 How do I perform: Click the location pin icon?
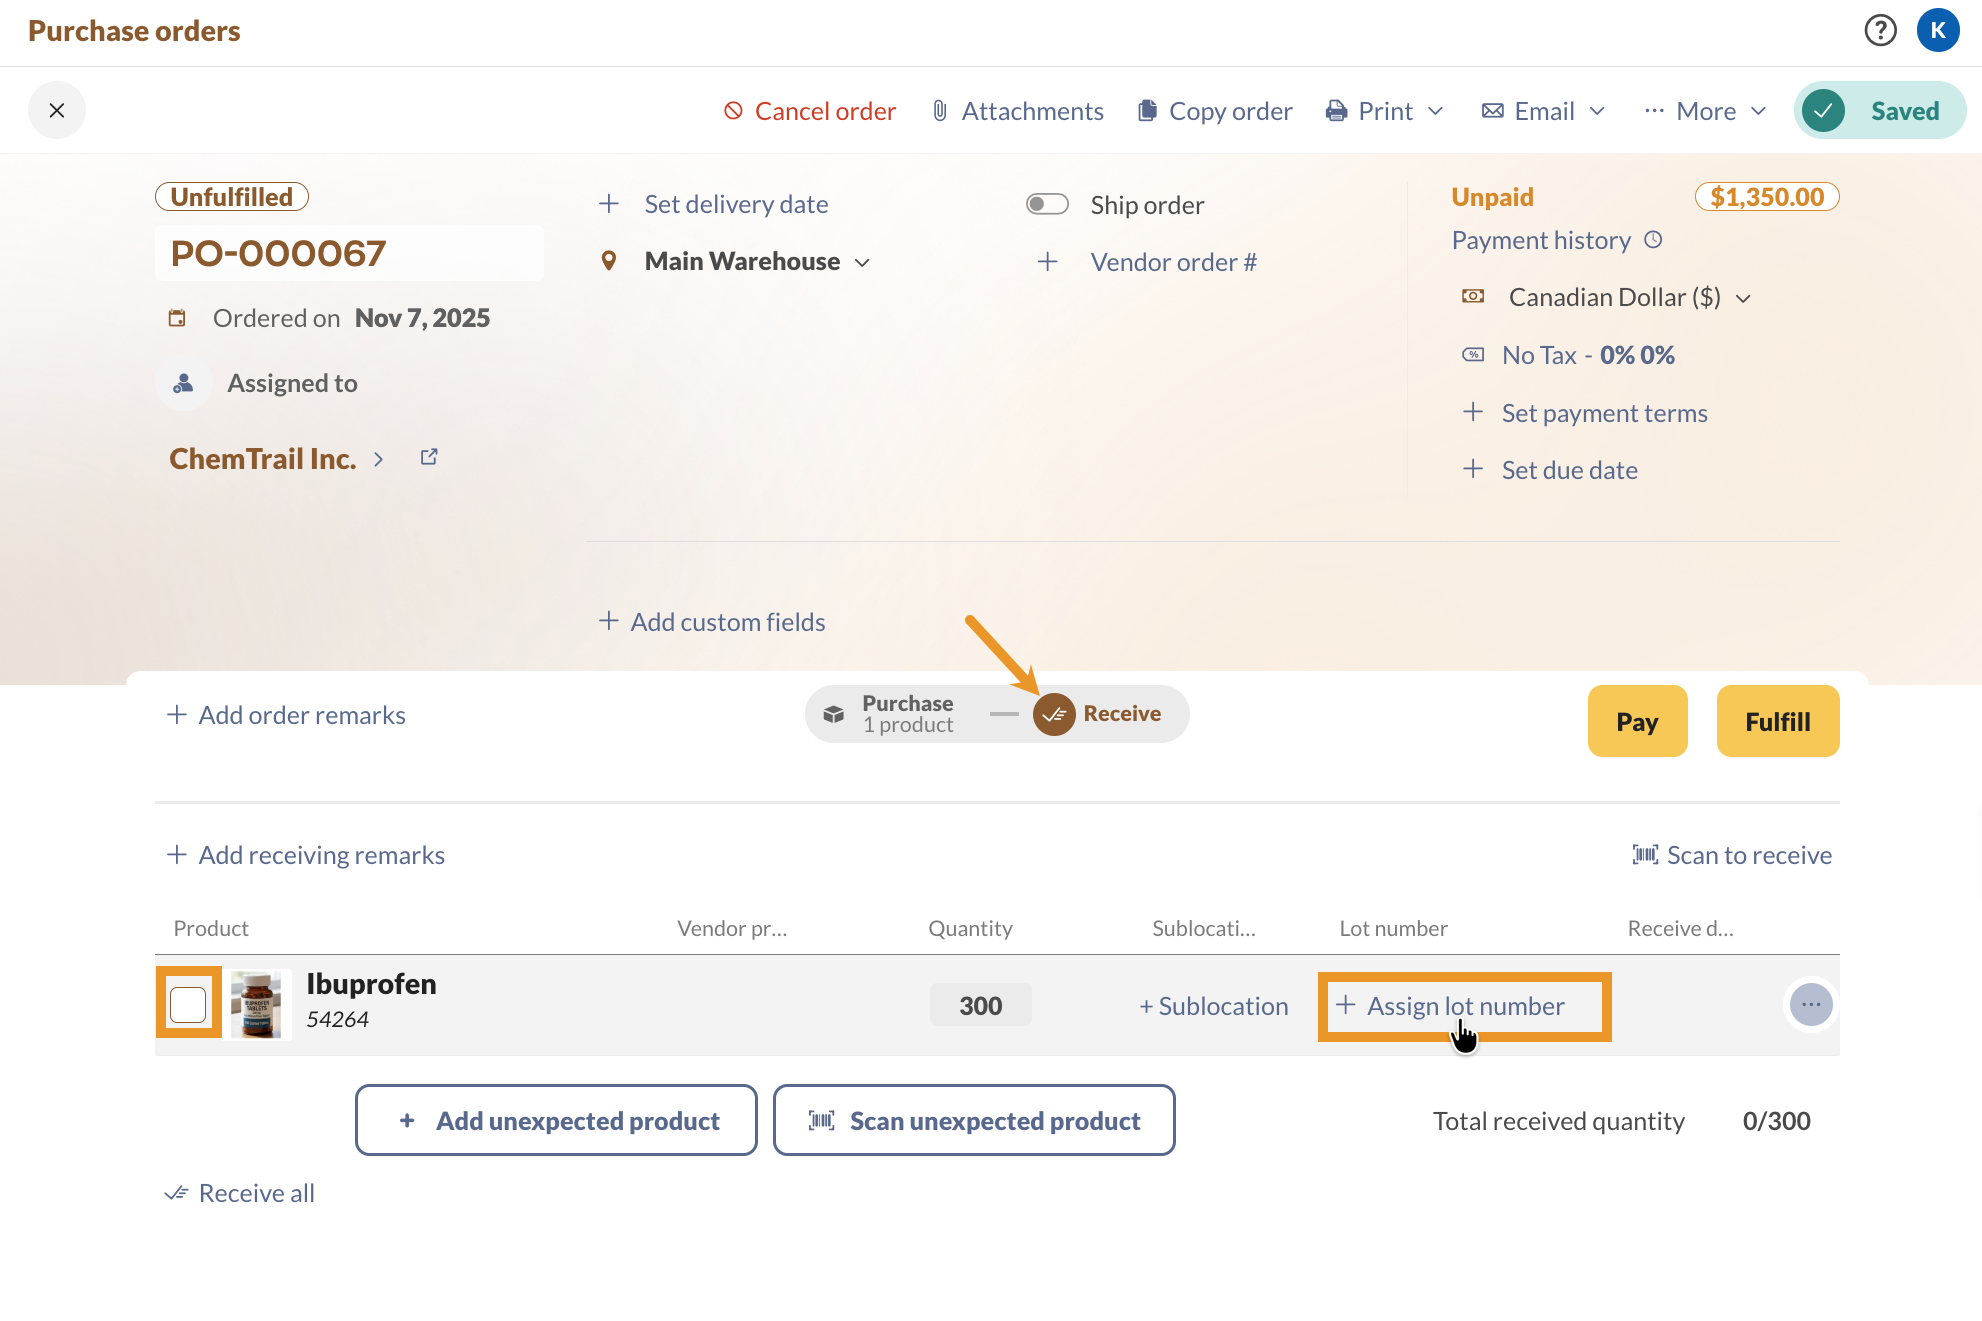pos(608,262)
